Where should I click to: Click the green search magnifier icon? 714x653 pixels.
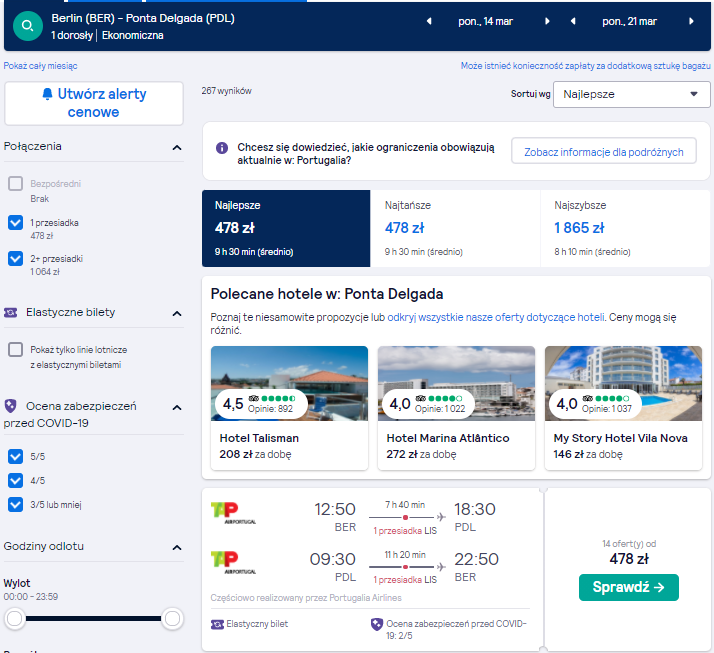point(28,26)
